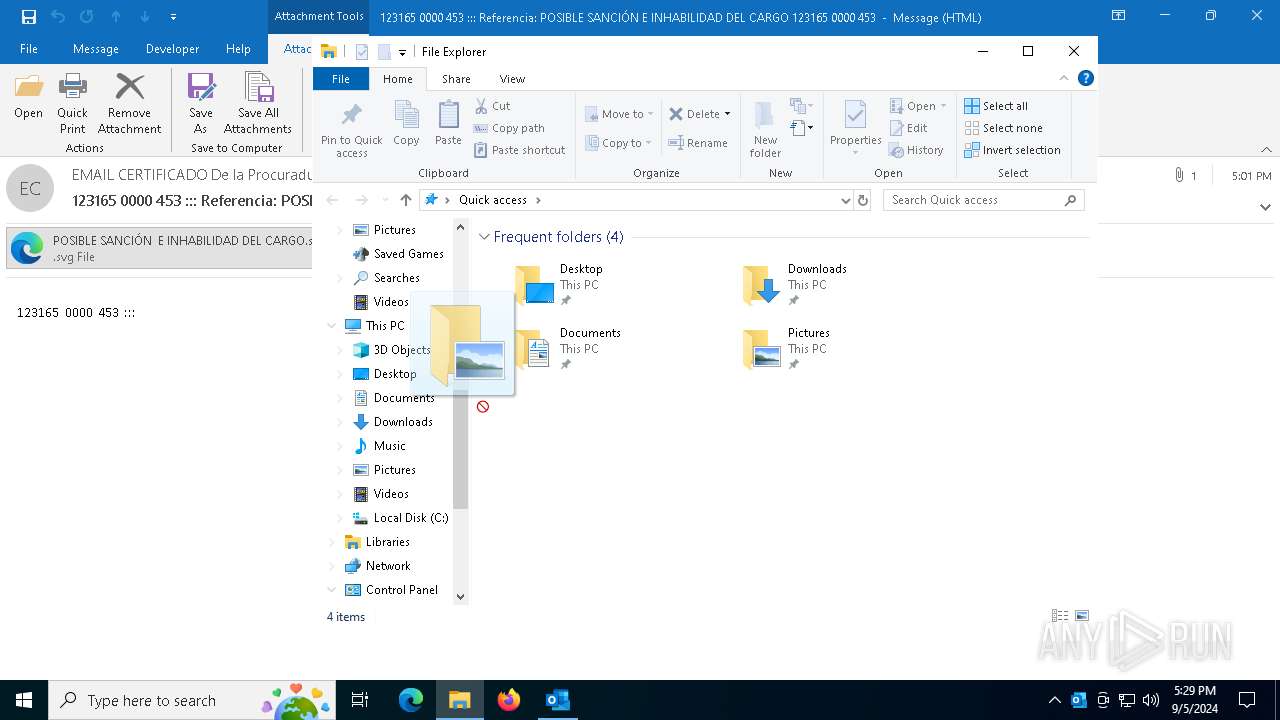The image size is (1280, 720).
Task: Click taskbar Type here to search box
Action: (192, 700)
